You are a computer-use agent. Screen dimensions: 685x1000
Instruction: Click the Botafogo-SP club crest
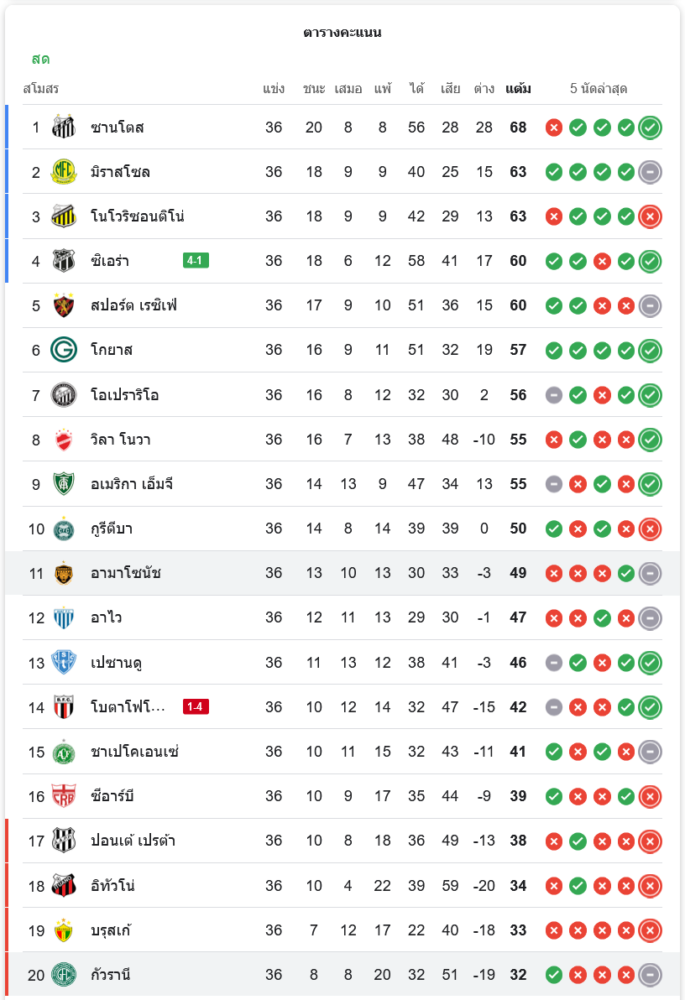point(64,707)
